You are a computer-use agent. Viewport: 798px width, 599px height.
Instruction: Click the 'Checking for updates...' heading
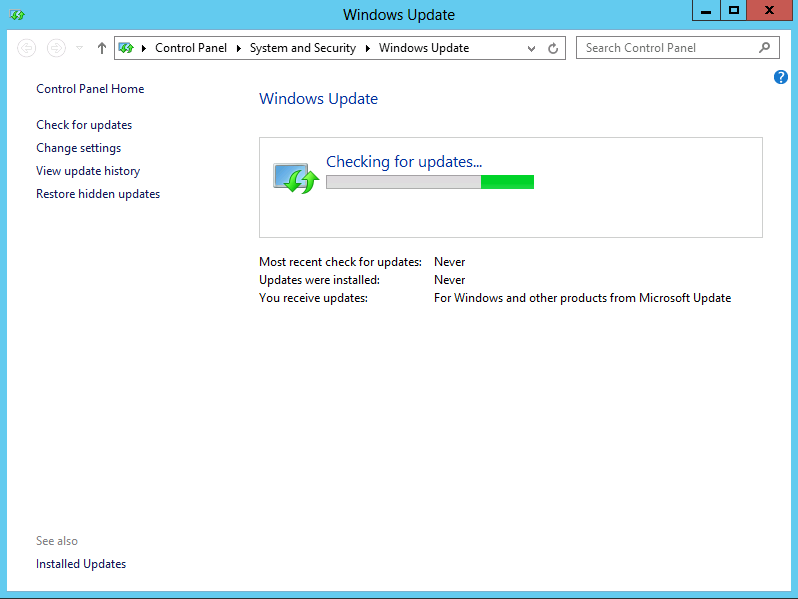404,161
